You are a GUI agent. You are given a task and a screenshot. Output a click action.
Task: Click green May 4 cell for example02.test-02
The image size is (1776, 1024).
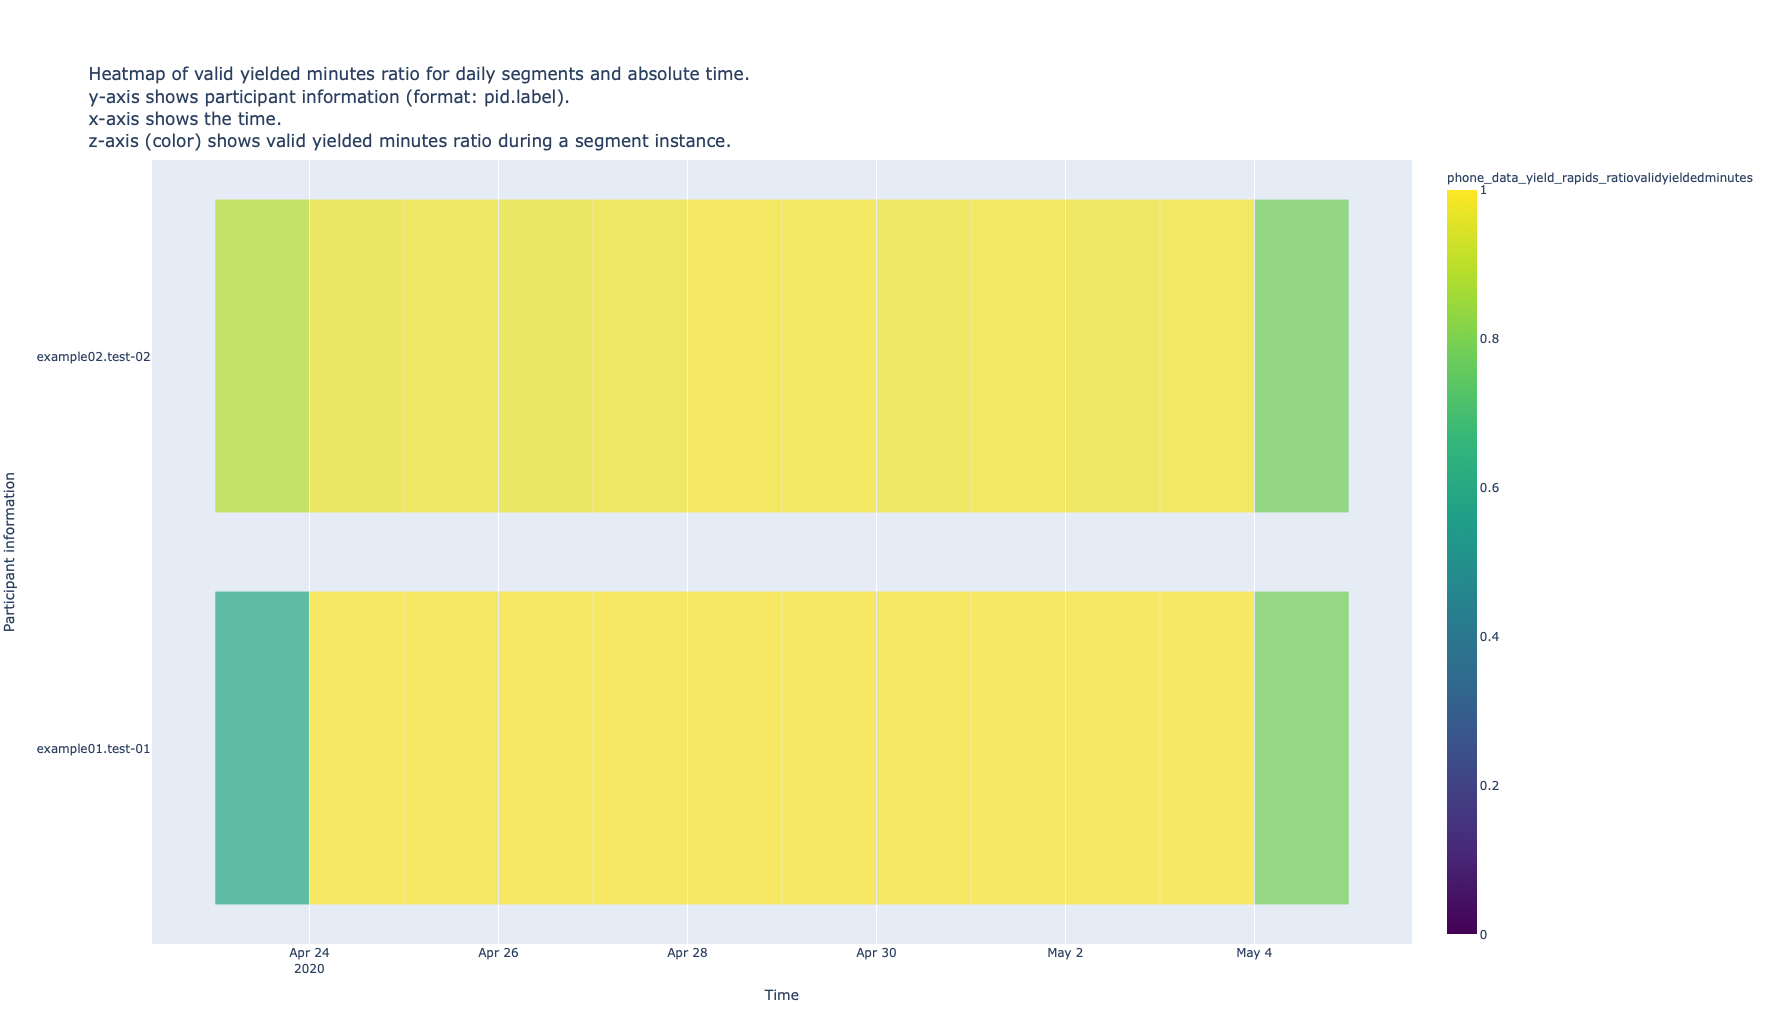[1301, 355]
